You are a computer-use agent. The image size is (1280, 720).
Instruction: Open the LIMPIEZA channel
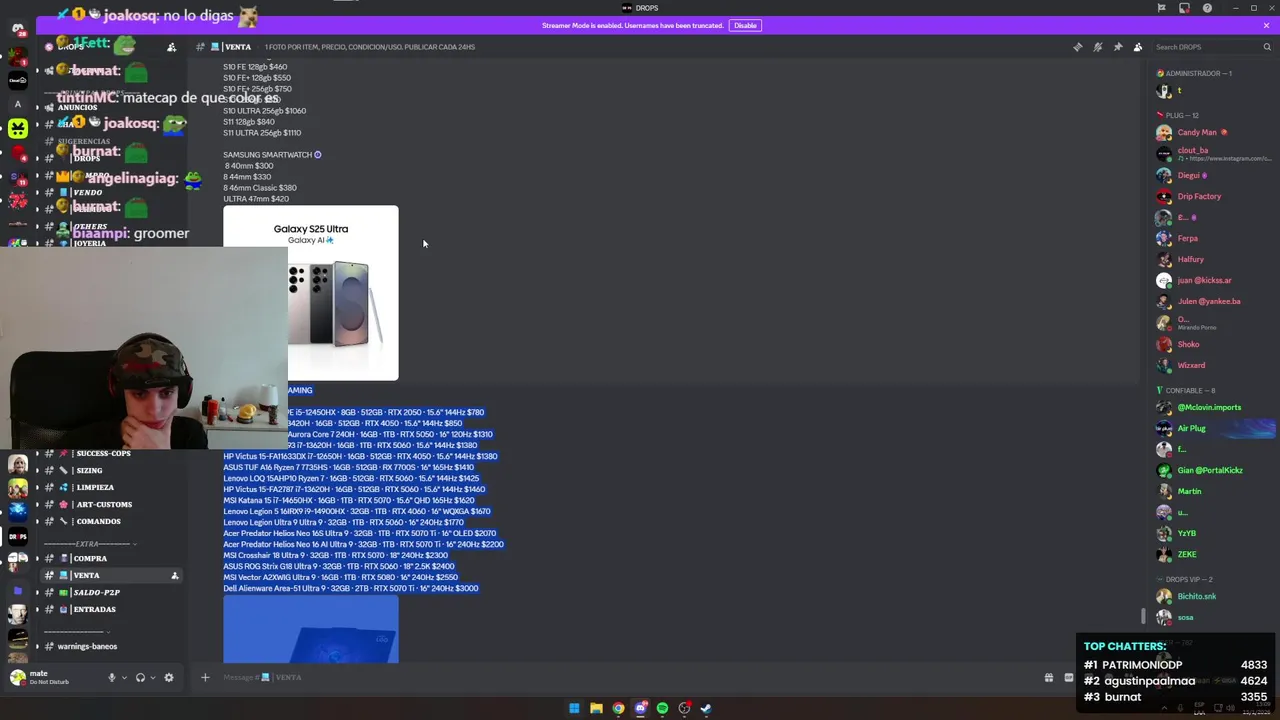[x=95, y=487]
